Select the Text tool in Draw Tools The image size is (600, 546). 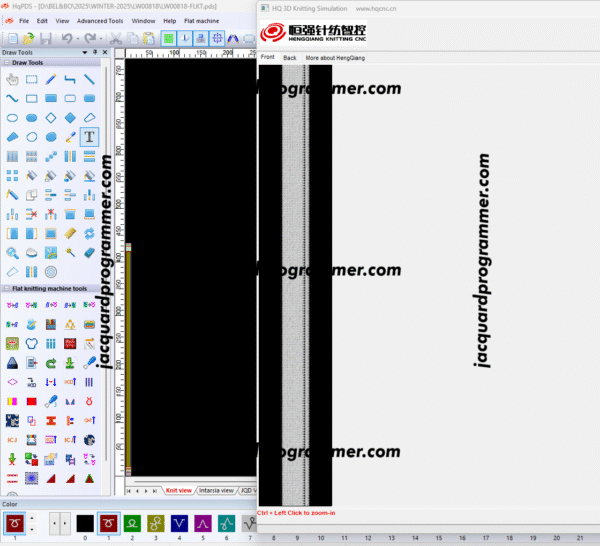[x=89, y=136]
